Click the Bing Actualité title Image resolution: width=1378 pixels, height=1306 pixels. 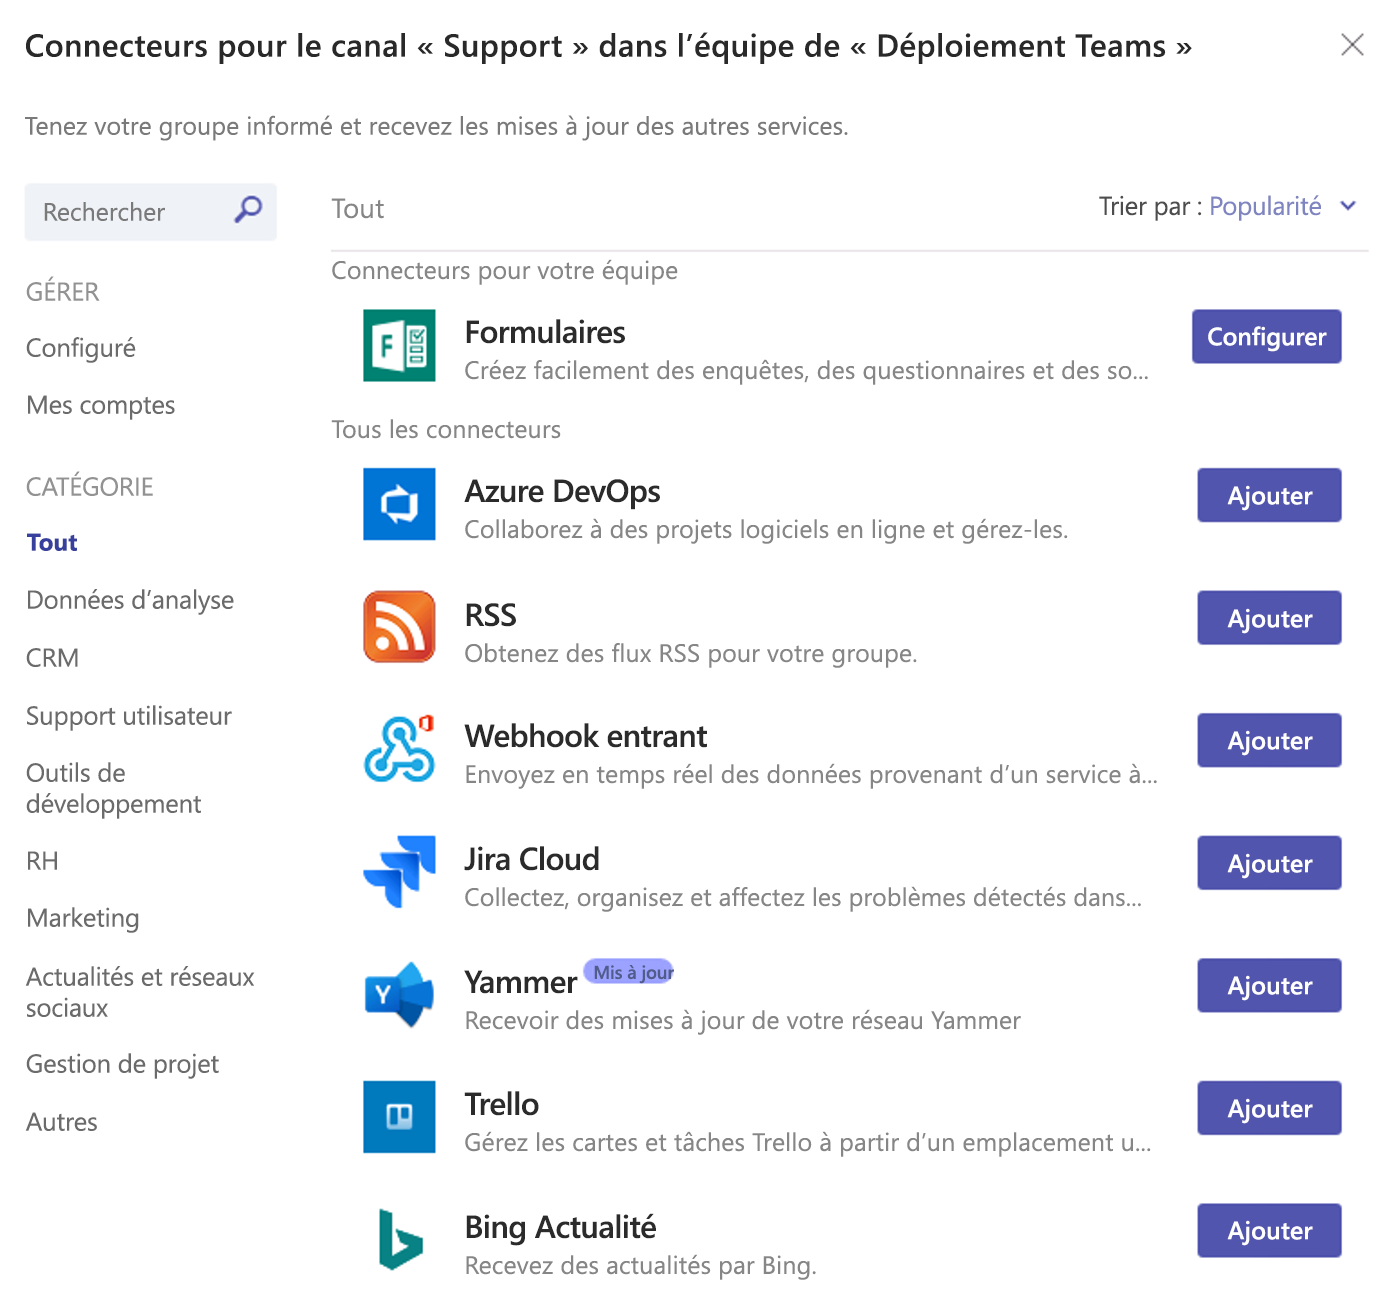tap(561, 1227)
